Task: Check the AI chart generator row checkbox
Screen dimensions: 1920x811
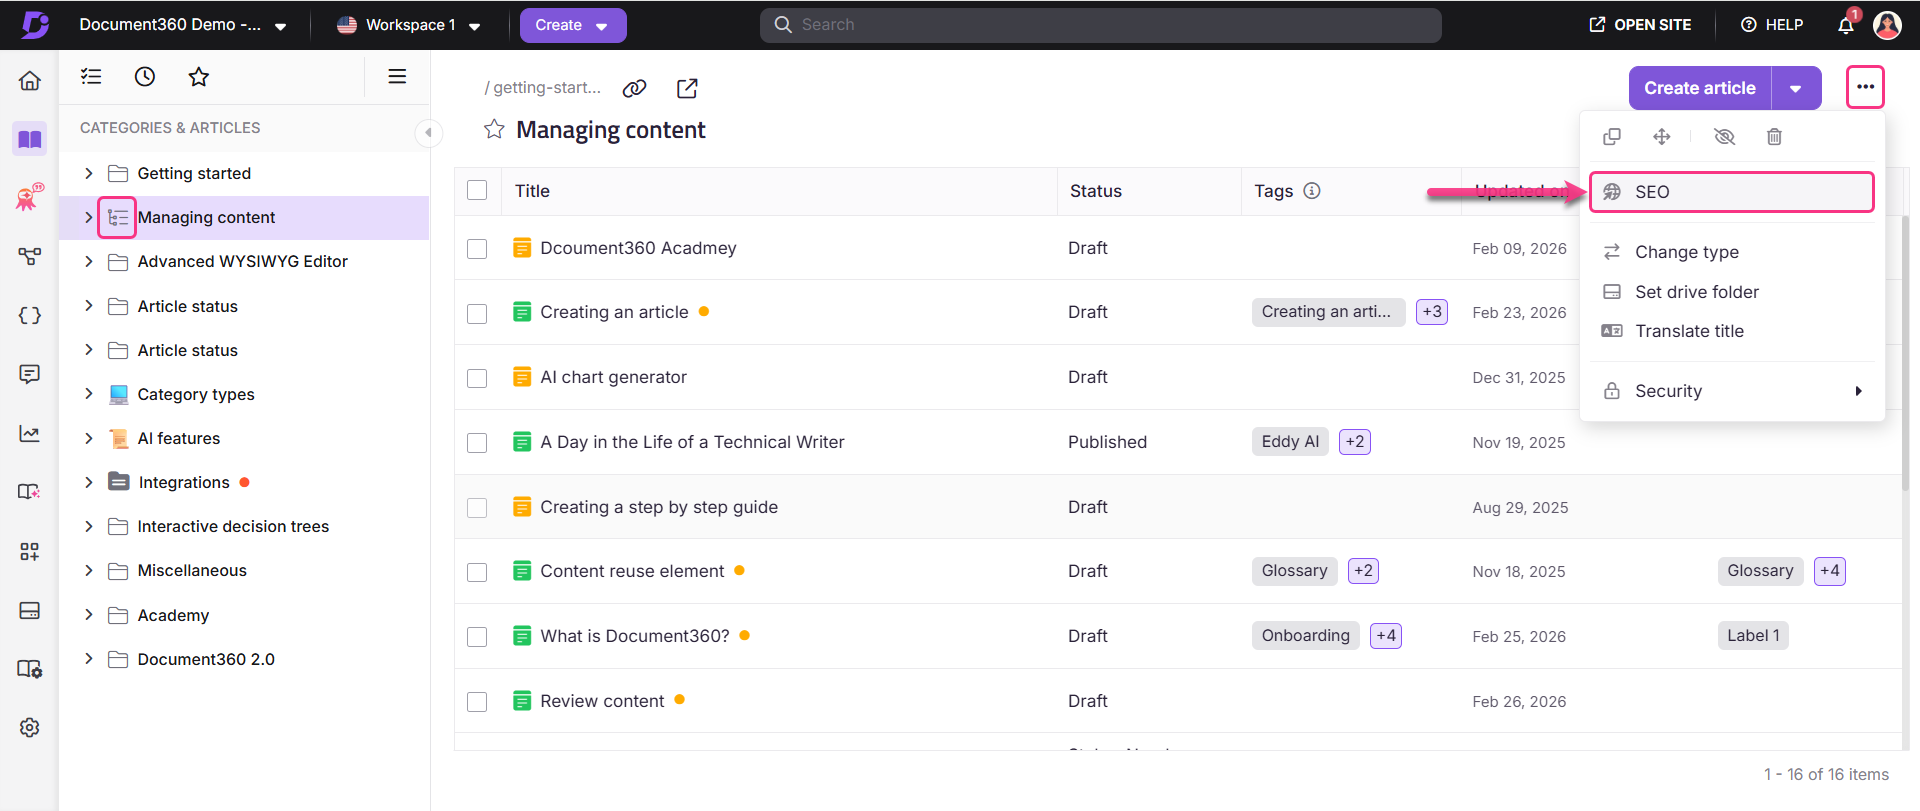Action: coord(477,378)
